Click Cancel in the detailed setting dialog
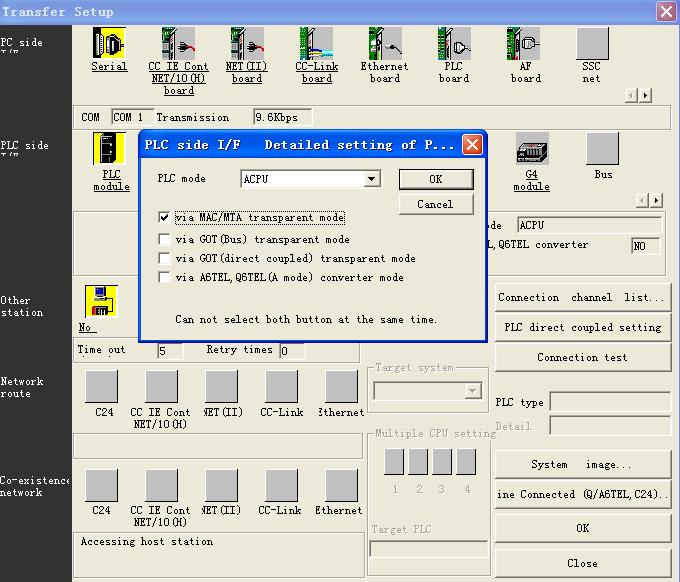Screen dimensions: 680x582 [x=434, y=204]
